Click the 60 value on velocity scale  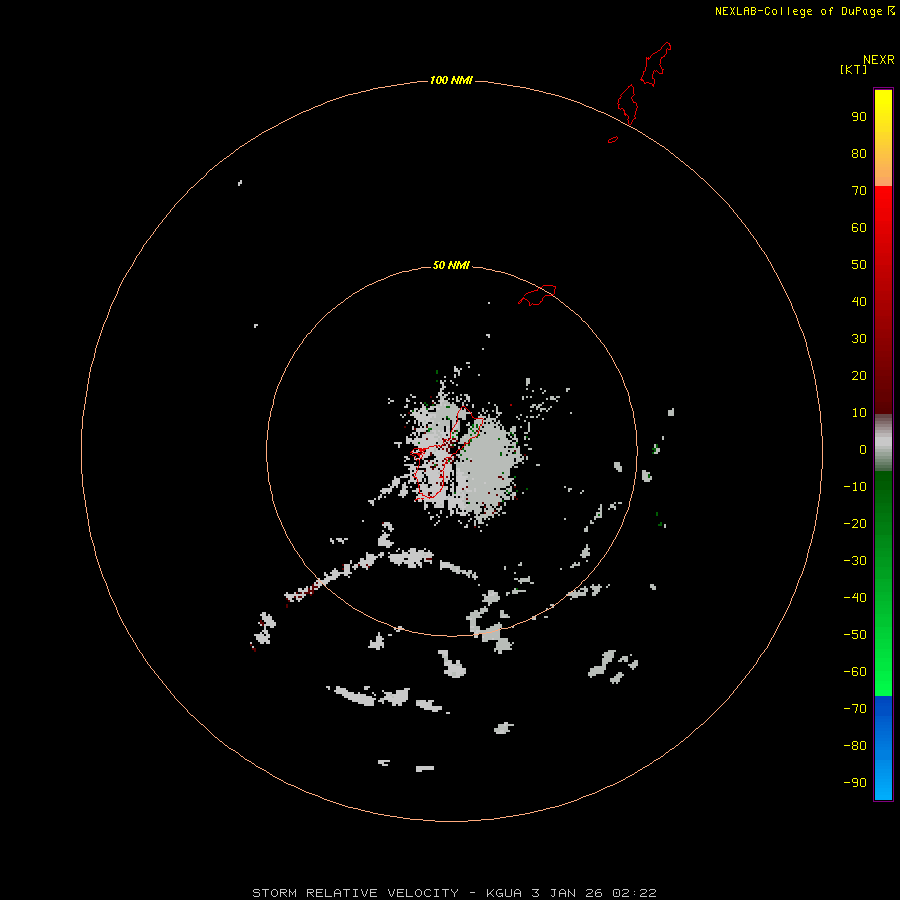[859, 228]
